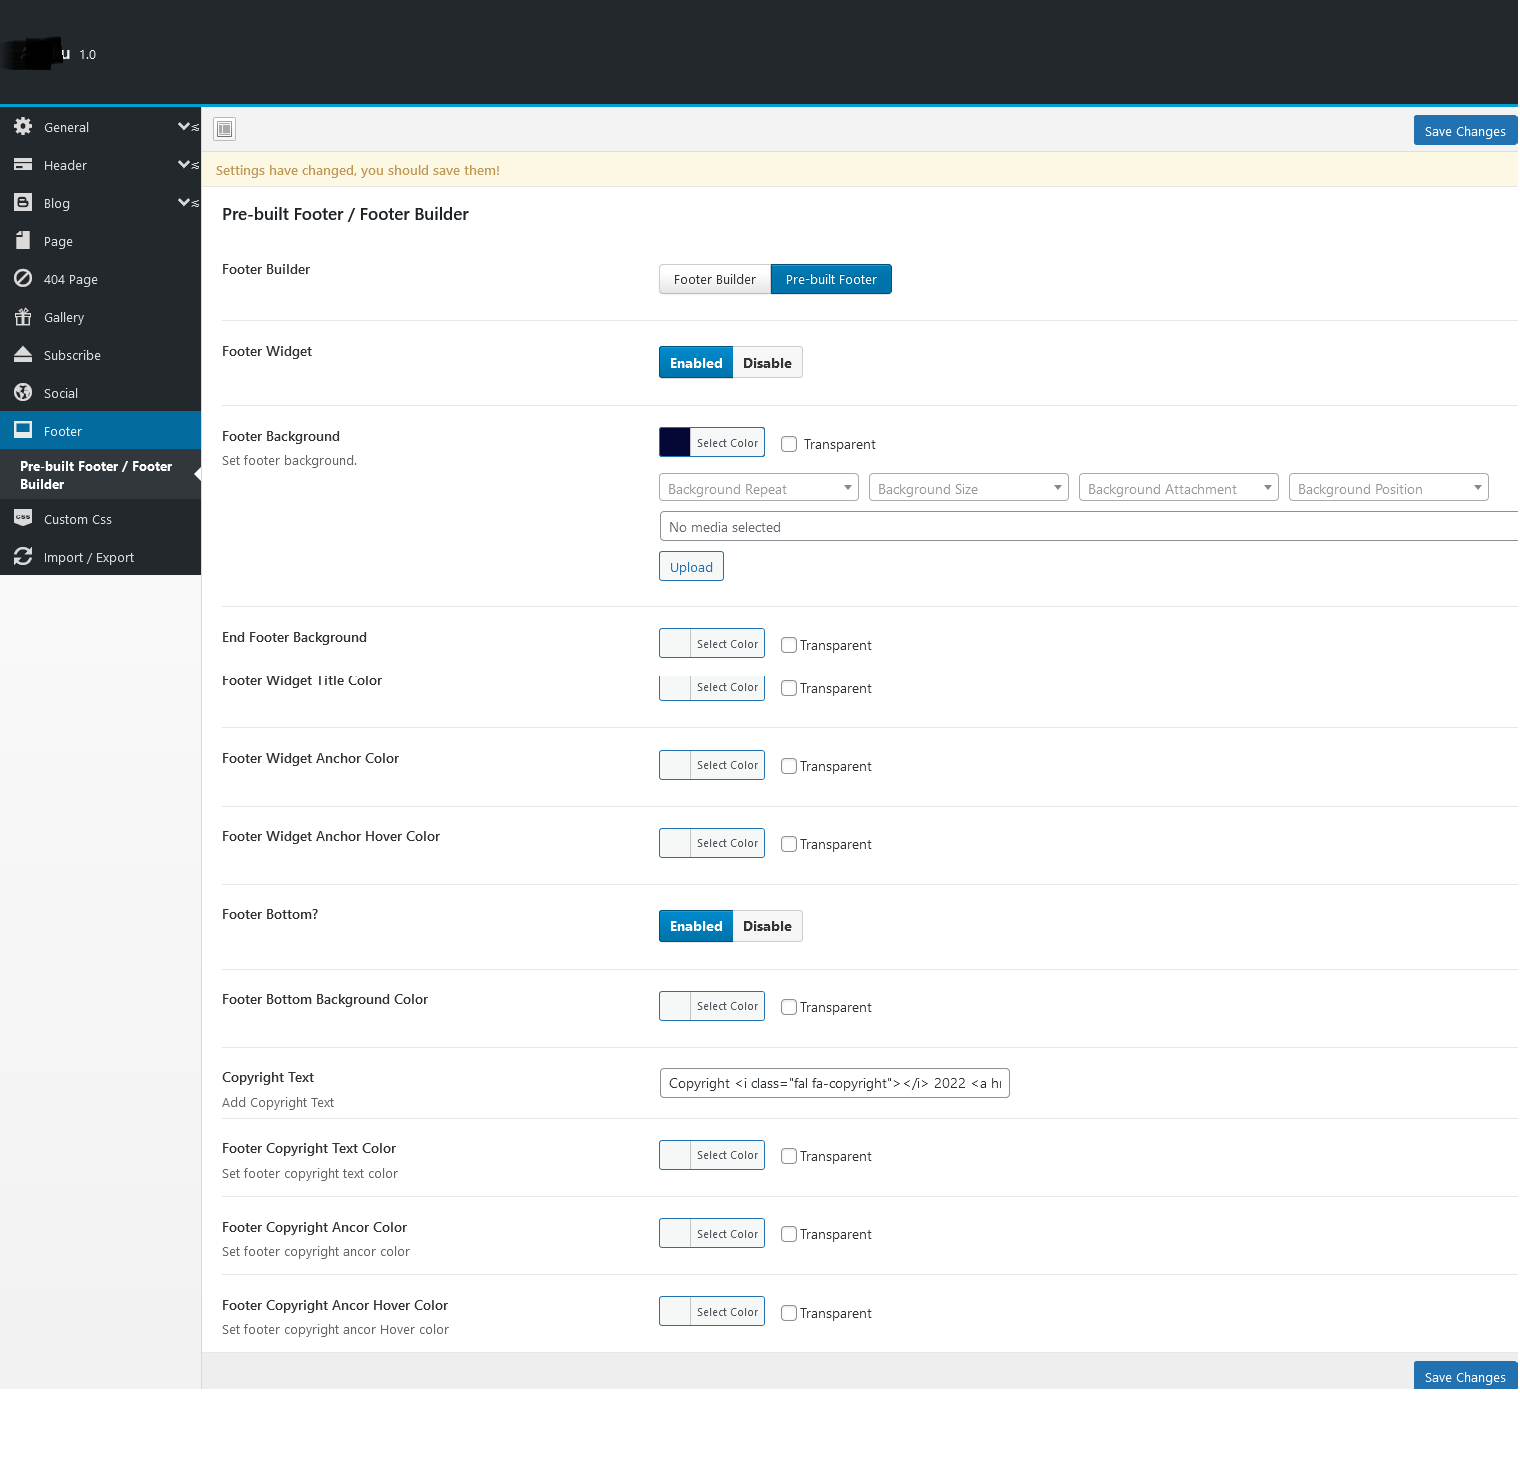Click the Social WordPress icon
The image size is (1520, 1474).
[x=23, y=393]
